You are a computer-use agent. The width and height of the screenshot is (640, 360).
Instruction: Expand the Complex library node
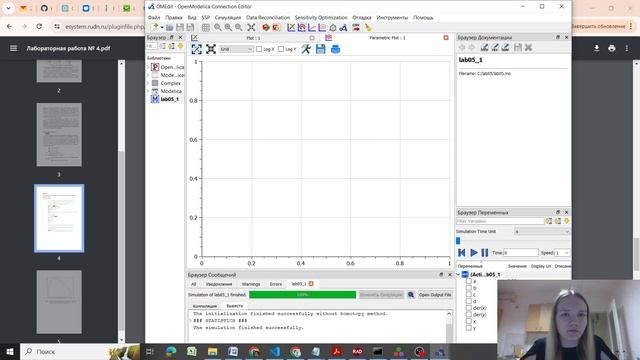point(148,83)
